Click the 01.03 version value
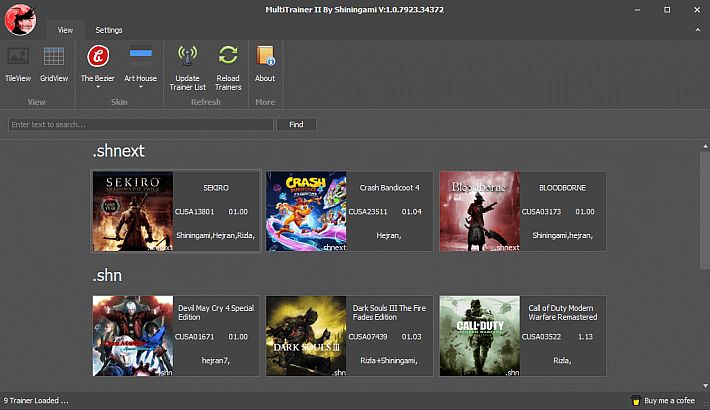The image size is (710, 410). (411, 337)
